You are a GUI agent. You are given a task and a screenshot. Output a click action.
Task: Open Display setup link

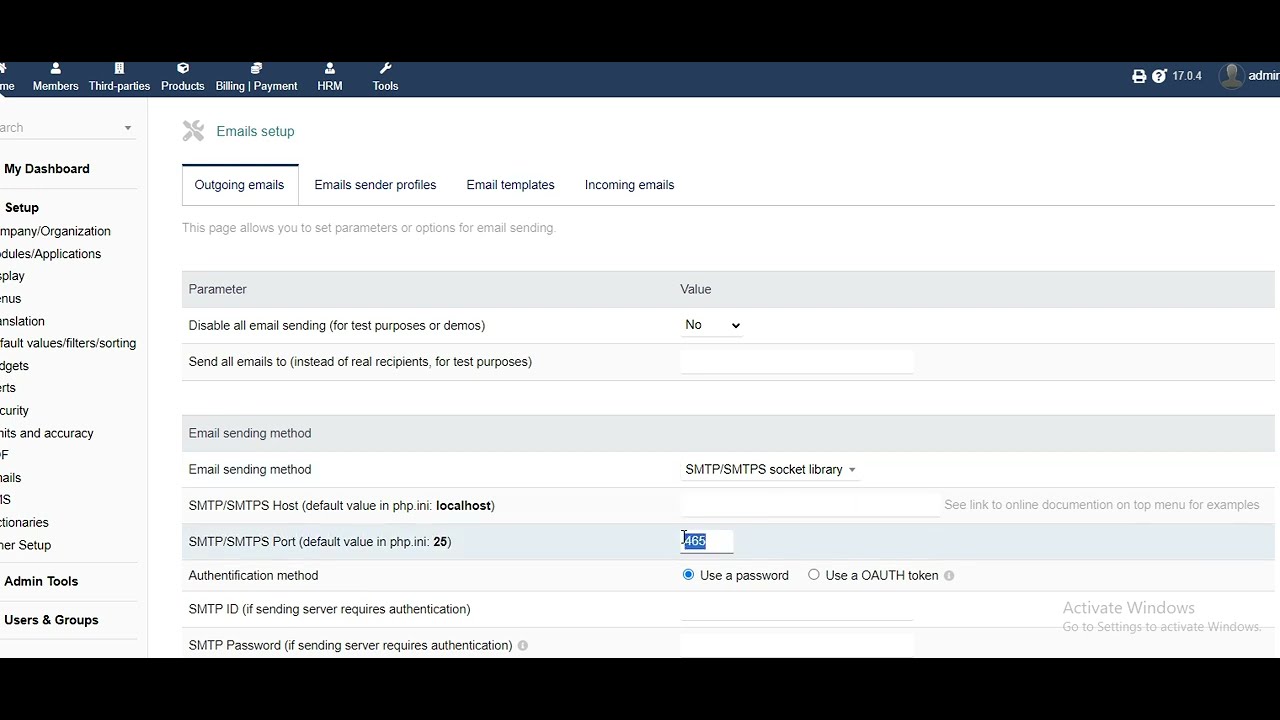coord(12,276)
